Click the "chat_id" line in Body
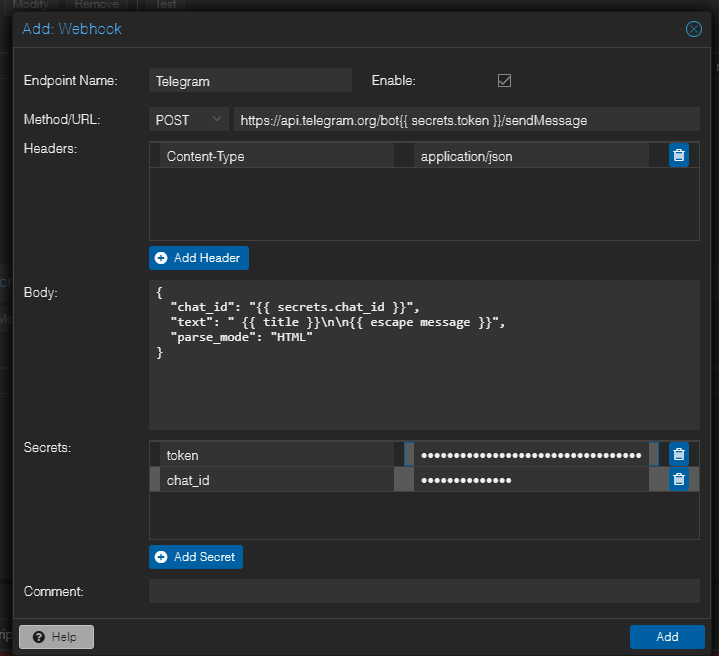This screenshot has width=719, height=656. tap(294, 307)
